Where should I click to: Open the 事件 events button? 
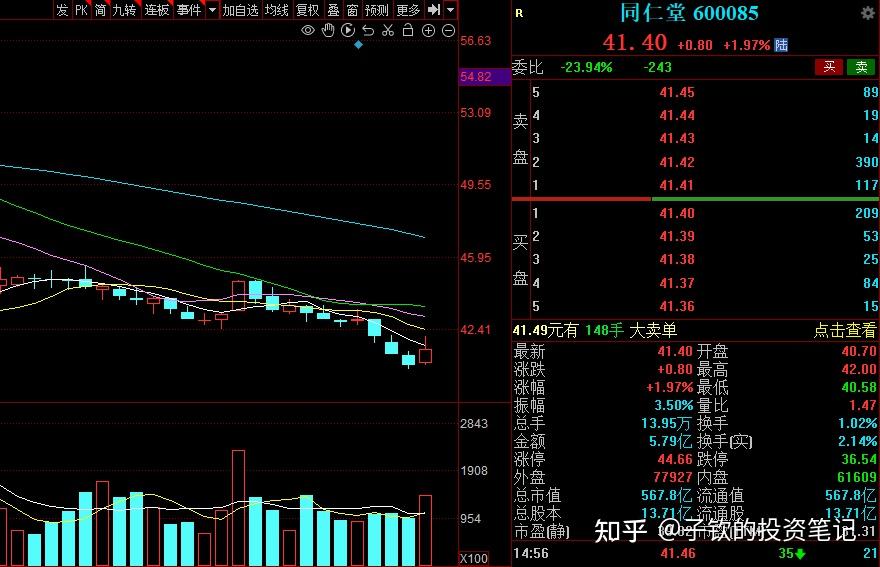coord(189,10)
